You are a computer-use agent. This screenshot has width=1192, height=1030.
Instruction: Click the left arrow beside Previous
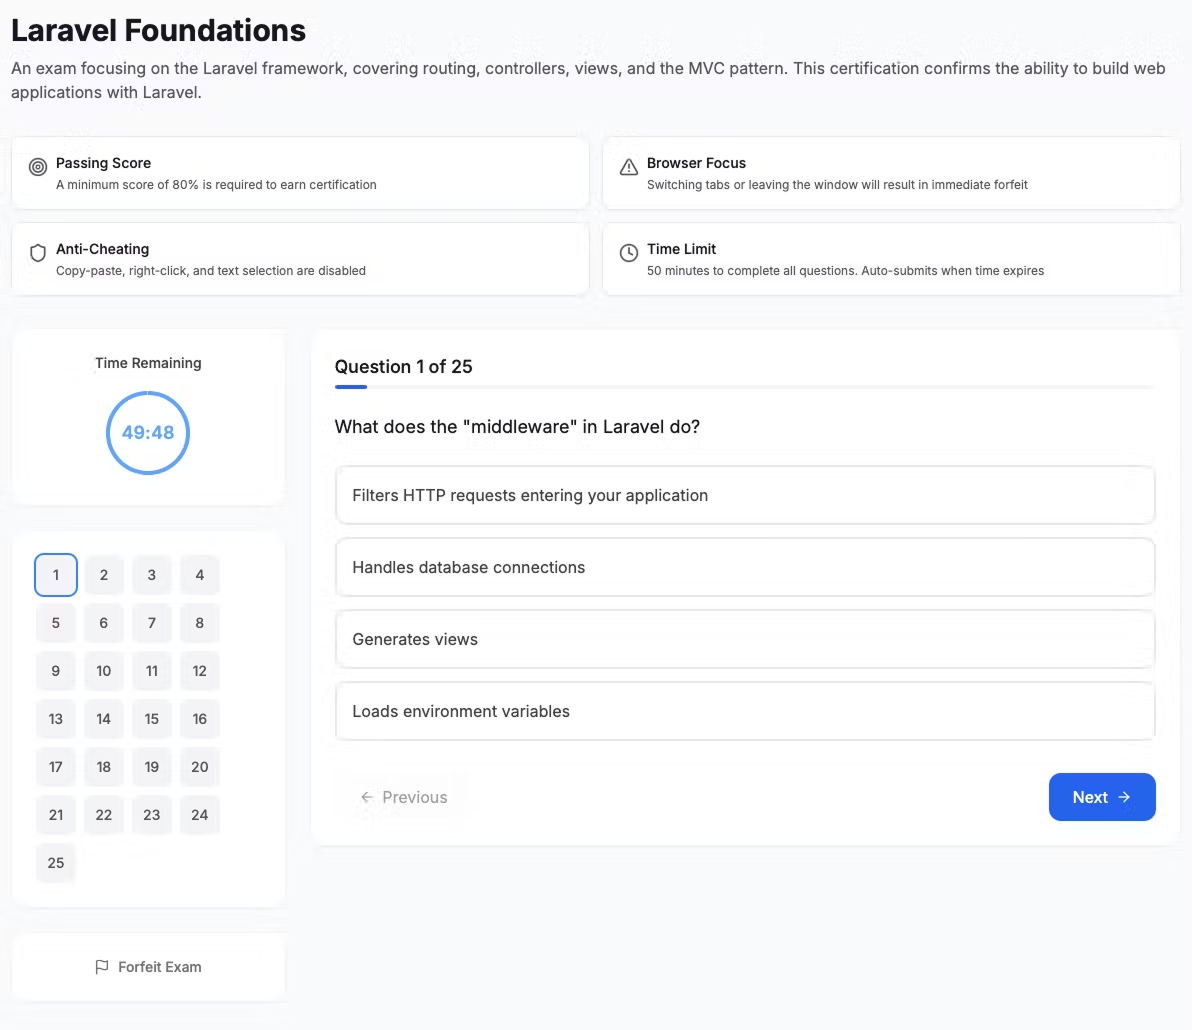(367, 797)
